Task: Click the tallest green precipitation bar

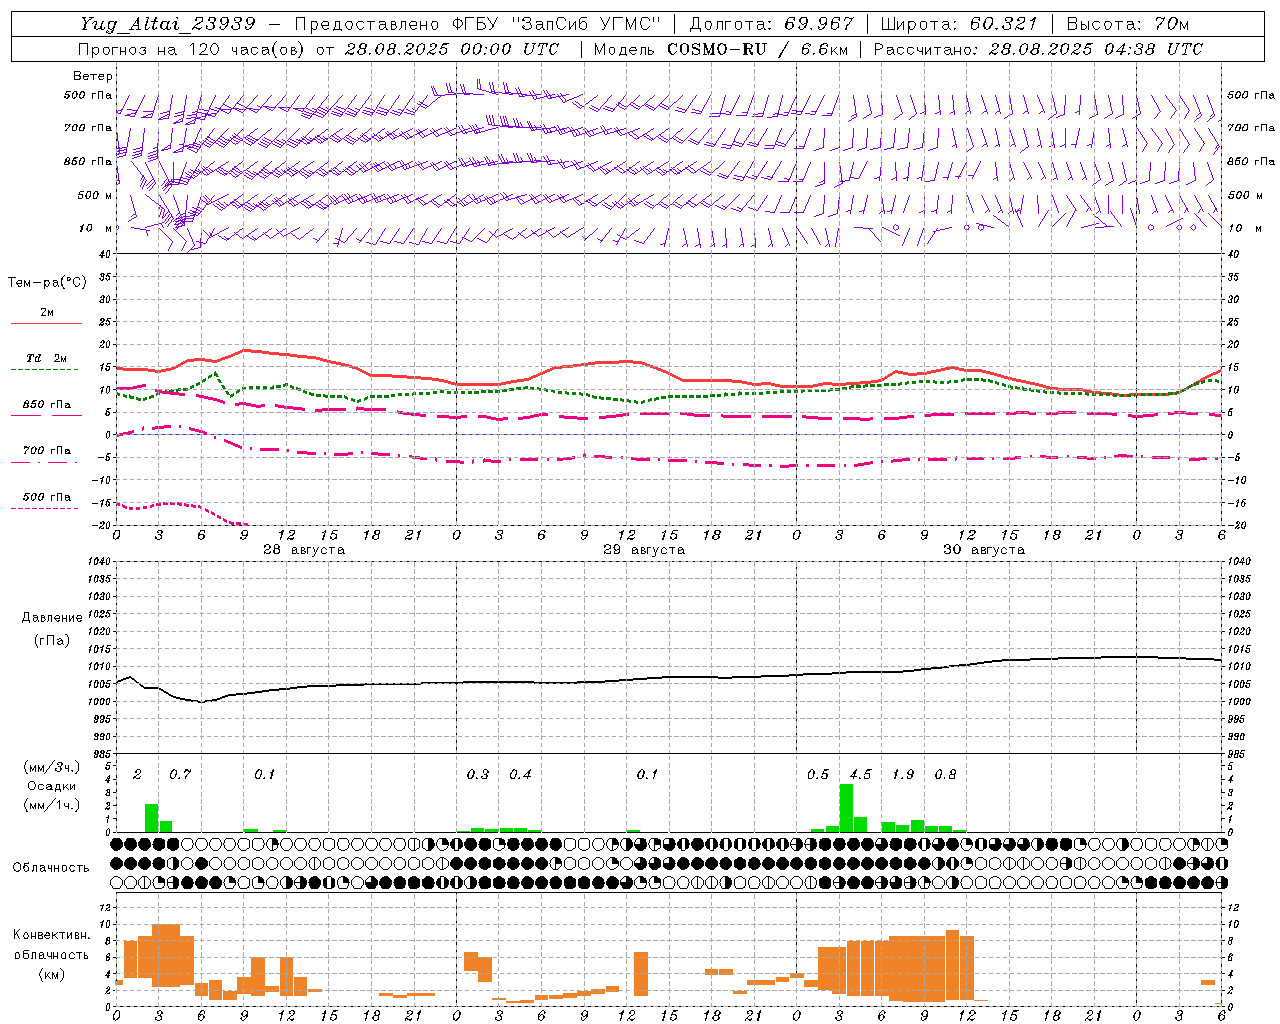Action: click(846, 808)
